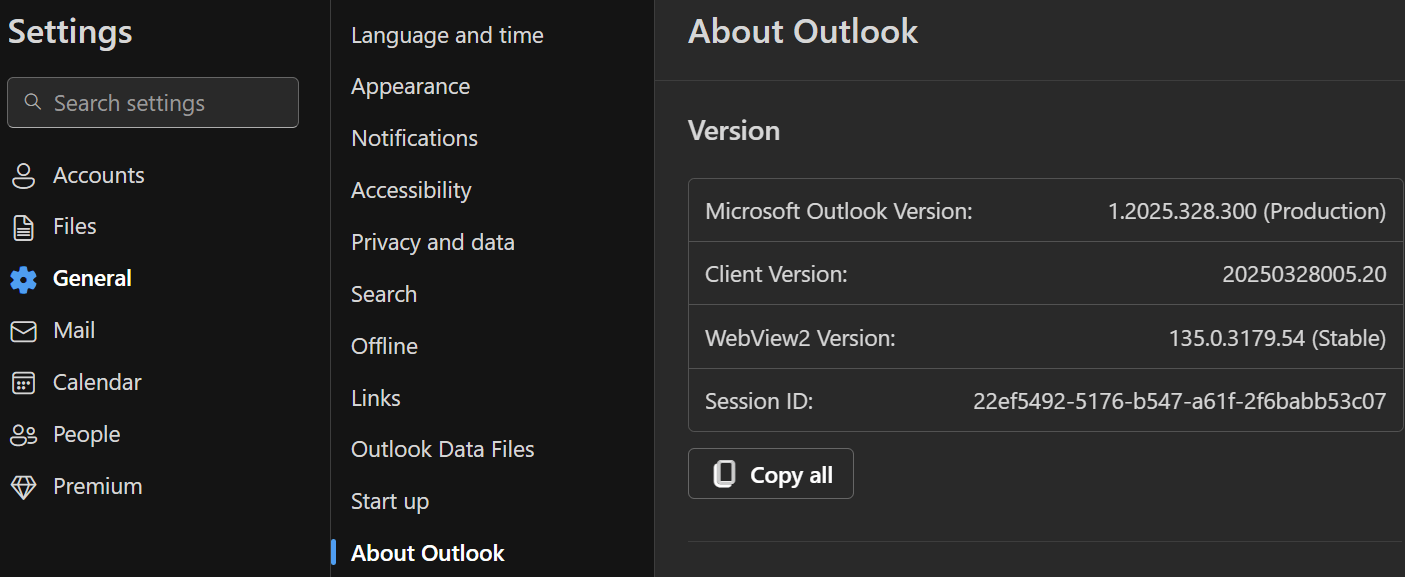
Task: Select the About Outlook page
Action: coord(428,553)
